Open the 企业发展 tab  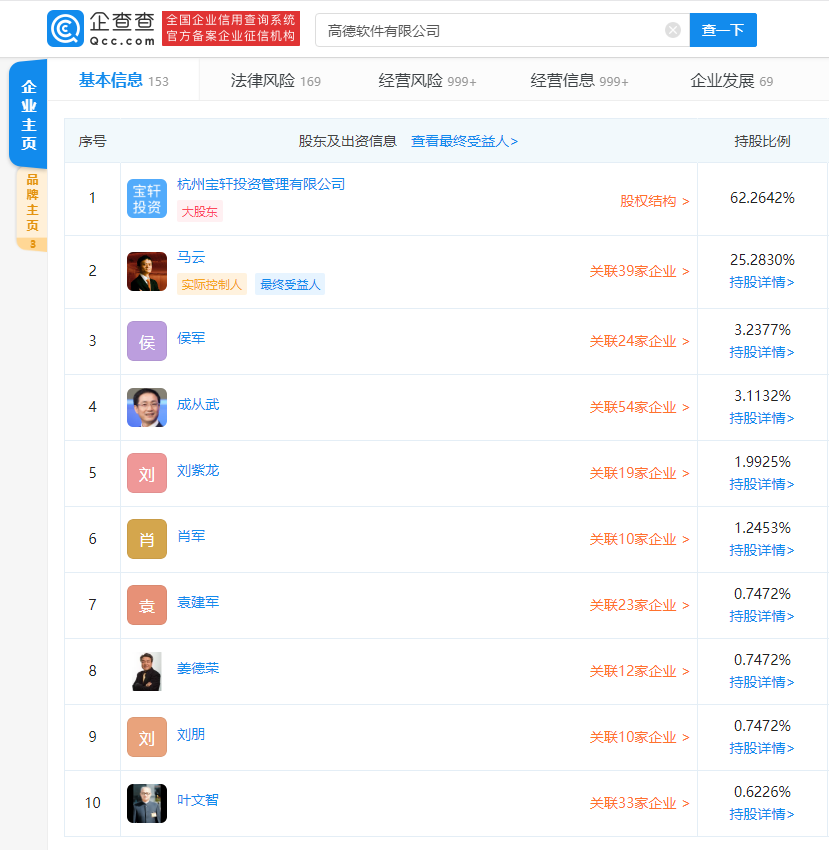point(731,81)
